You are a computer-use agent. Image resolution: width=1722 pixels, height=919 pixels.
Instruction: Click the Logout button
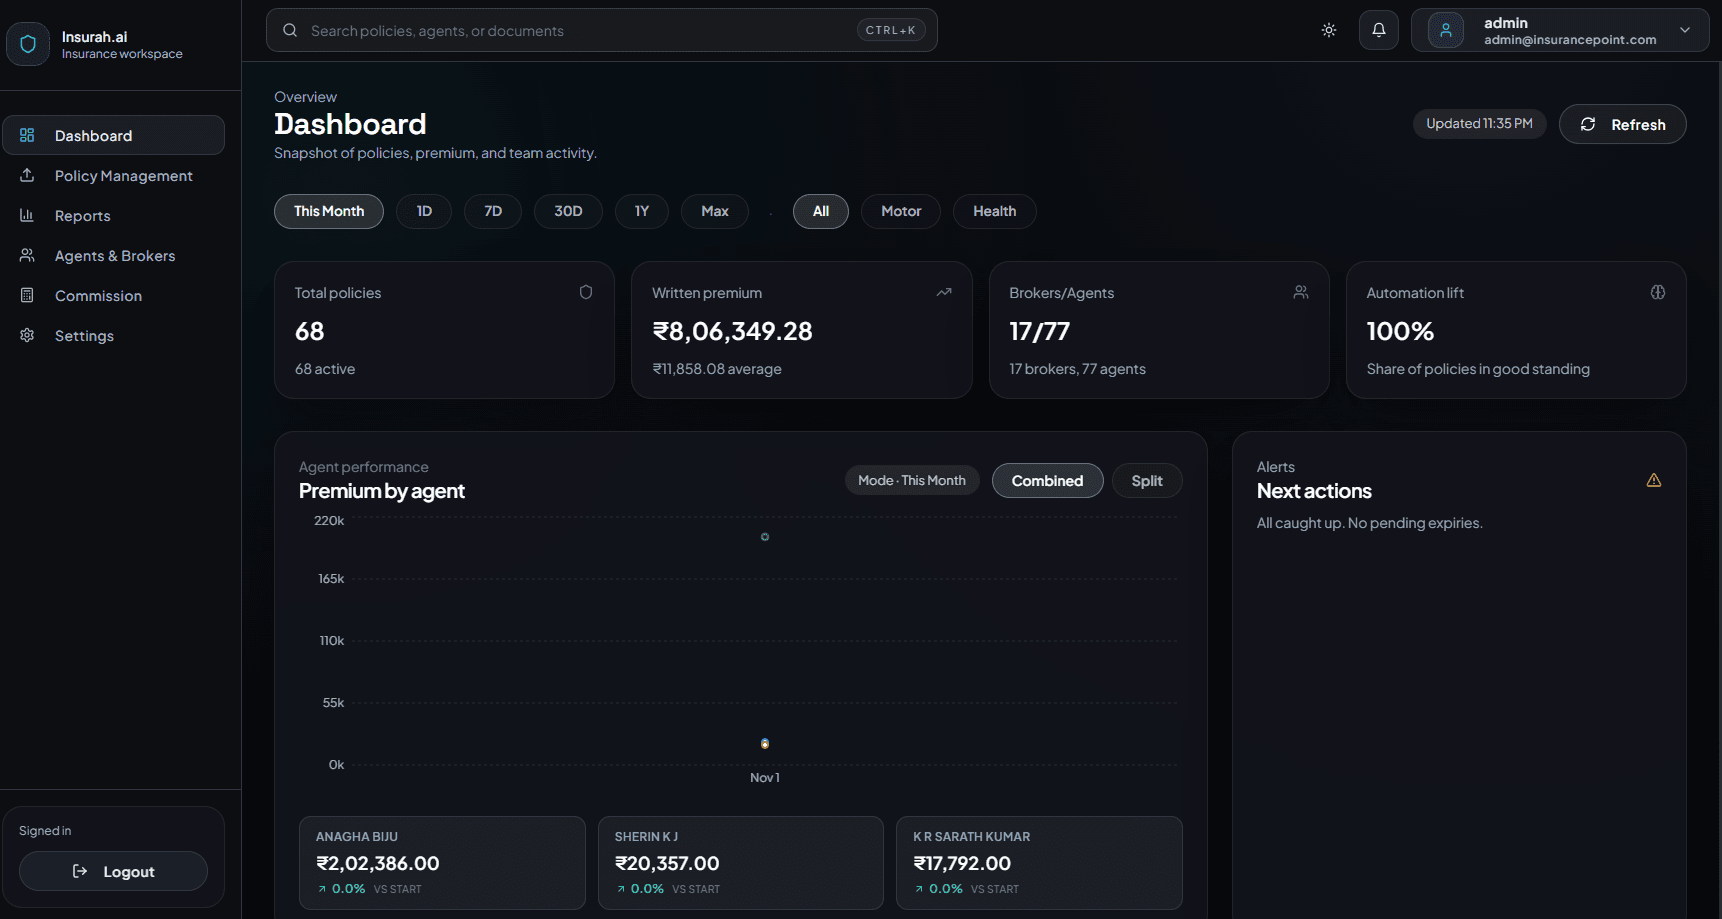[113, 871]
